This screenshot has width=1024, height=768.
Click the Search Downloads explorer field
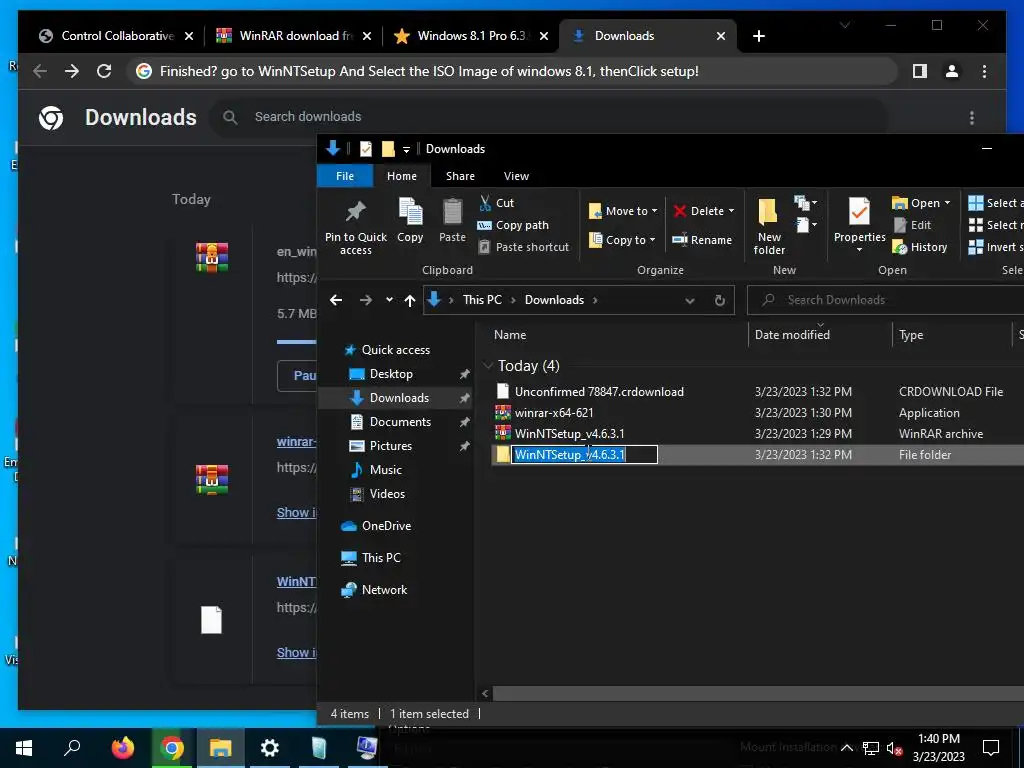pyautogui.click(x=888, y=300)
